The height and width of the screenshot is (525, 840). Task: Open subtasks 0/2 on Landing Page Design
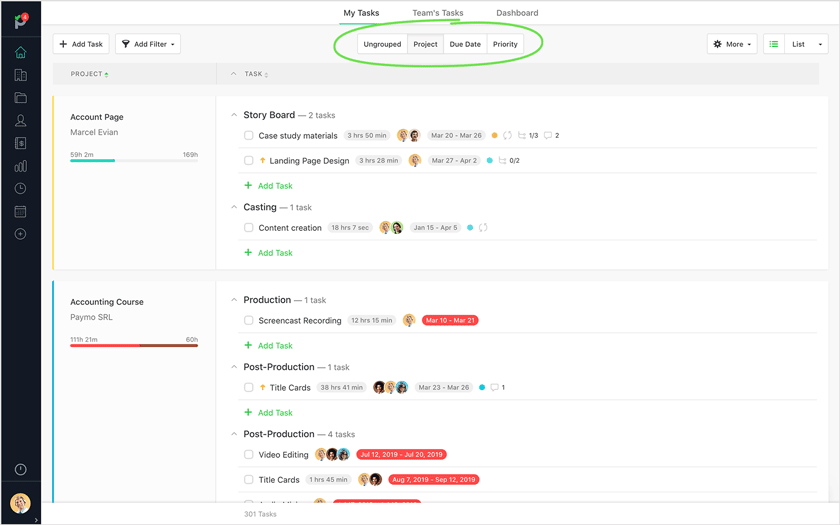(x=509, y=160)
